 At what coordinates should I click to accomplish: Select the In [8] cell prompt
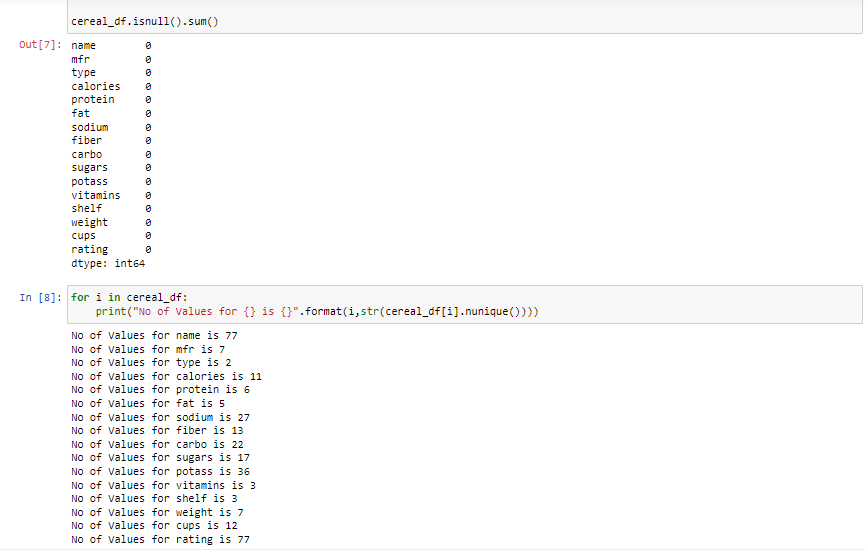40,297
